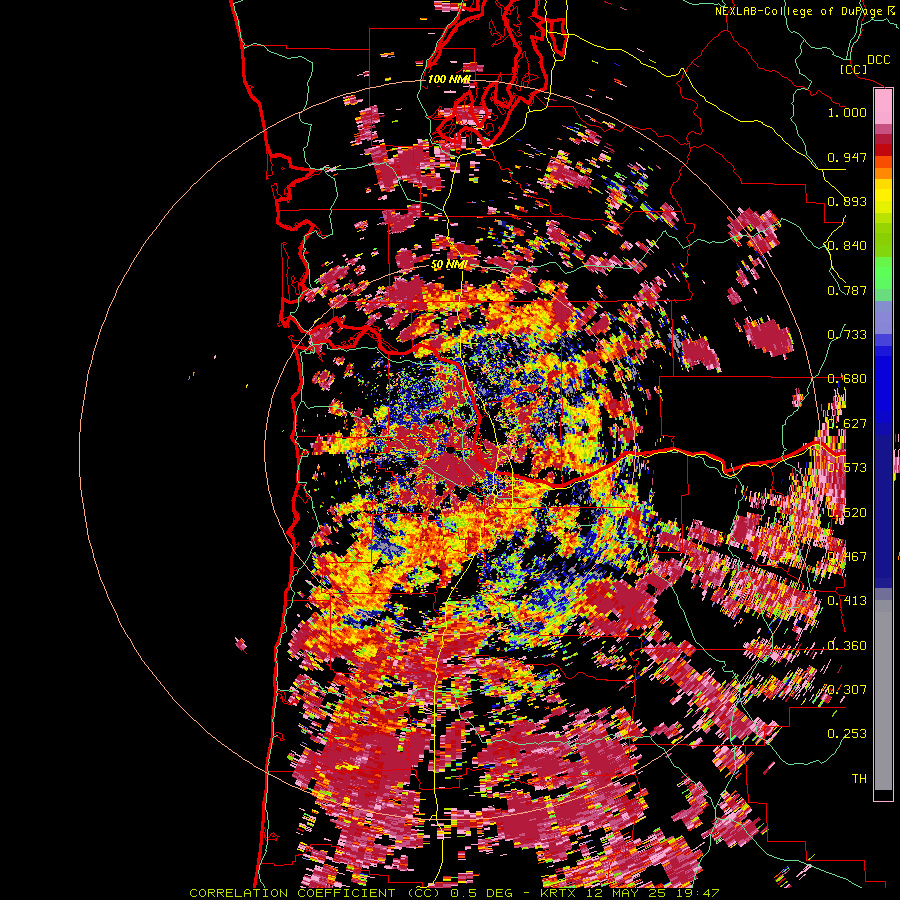The height and width of the screenshot is (900, 900).
Task: Click the 0.680 scale value
Action: coord(847,379)
